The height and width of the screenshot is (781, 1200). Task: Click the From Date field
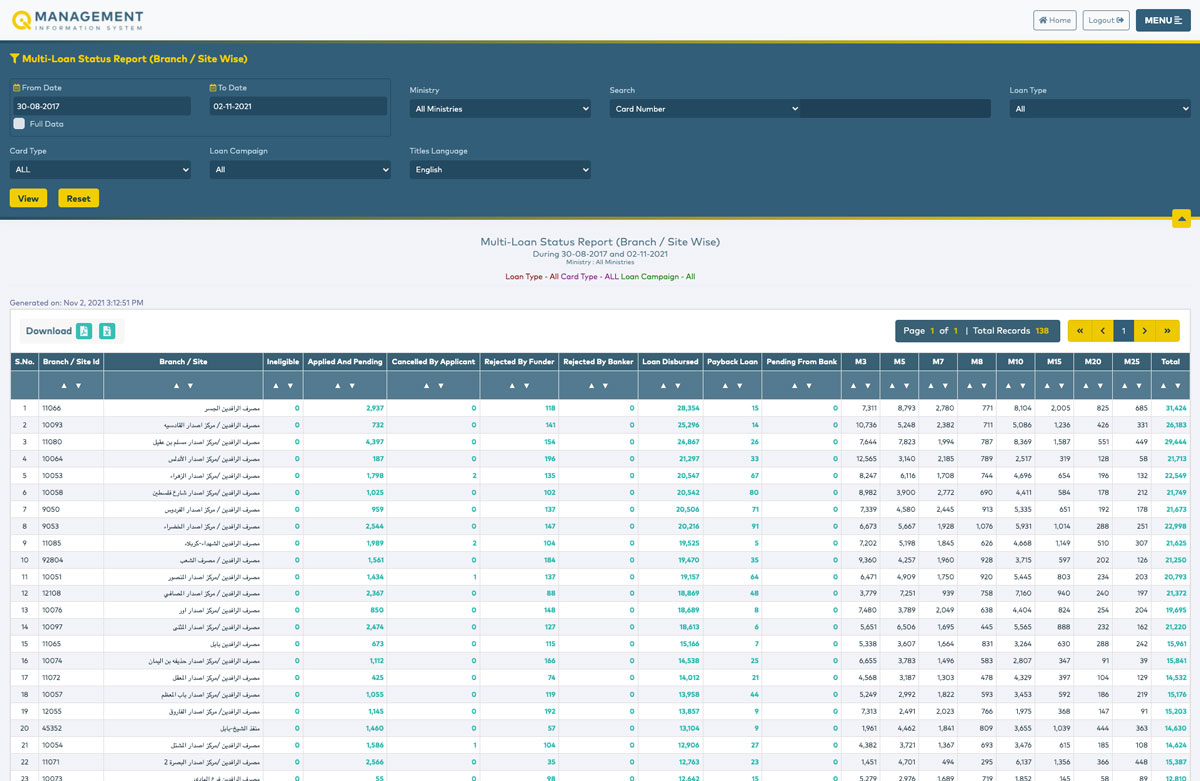[x=100, y=106]
